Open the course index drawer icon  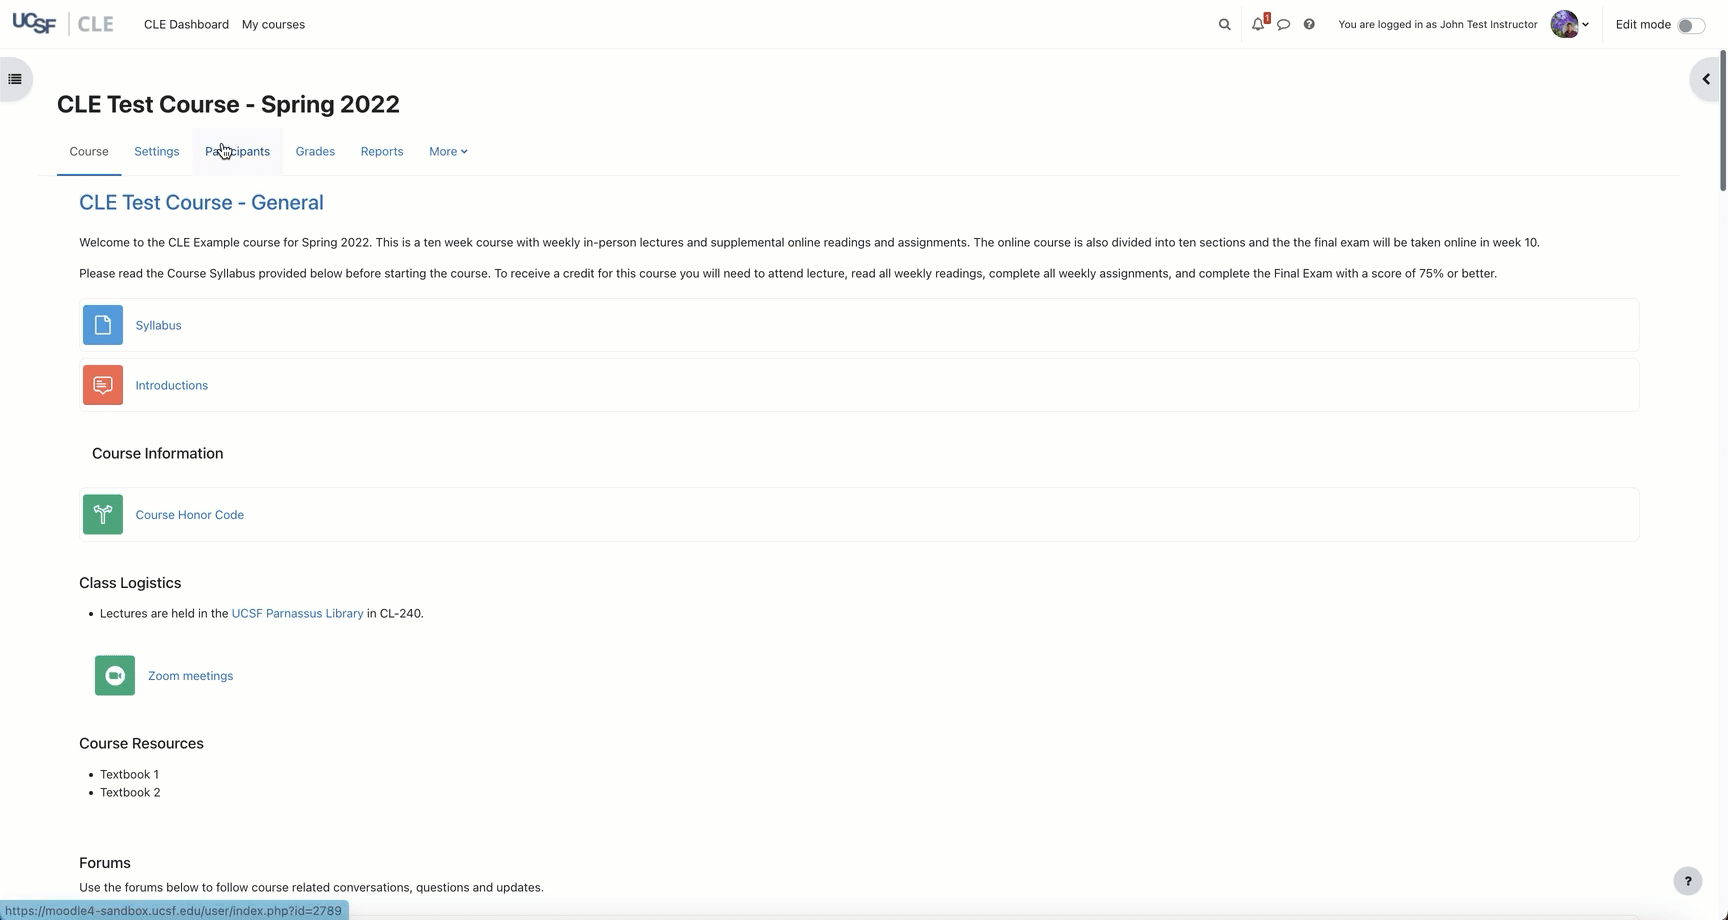coord(15,79)
